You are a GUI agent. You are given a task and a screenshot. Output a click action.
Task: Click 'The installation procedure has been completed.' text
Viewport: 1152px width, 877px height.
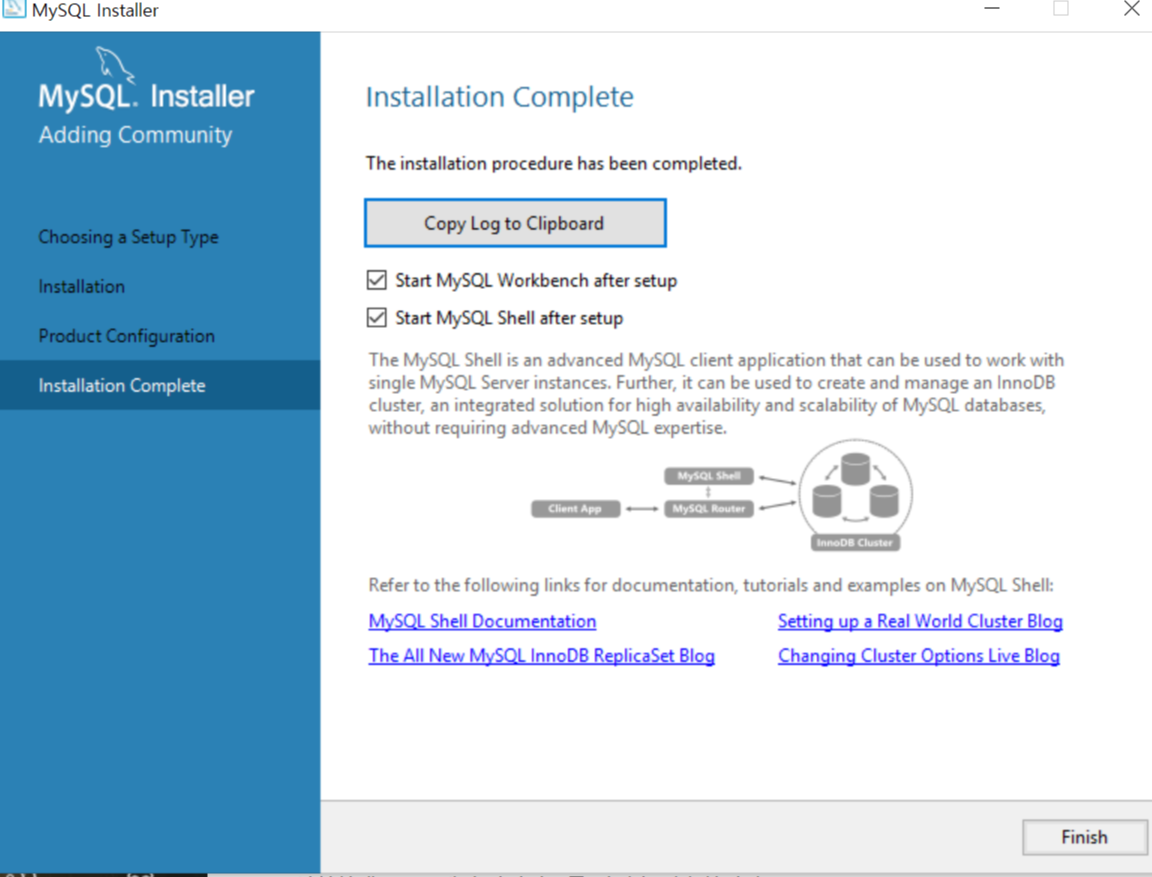click(554, 163)
